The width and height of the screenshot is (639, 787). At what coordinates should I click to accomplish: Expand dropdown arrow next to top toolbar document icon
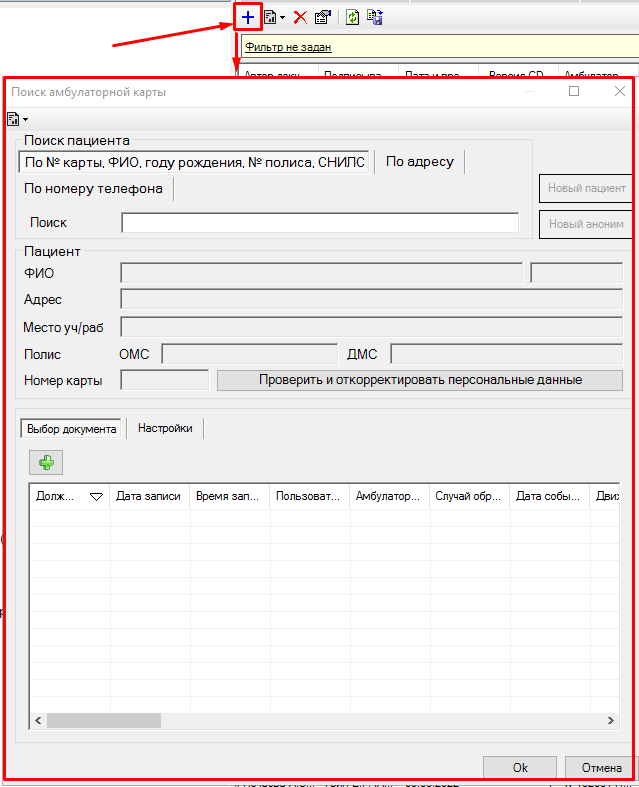[283, 17]
